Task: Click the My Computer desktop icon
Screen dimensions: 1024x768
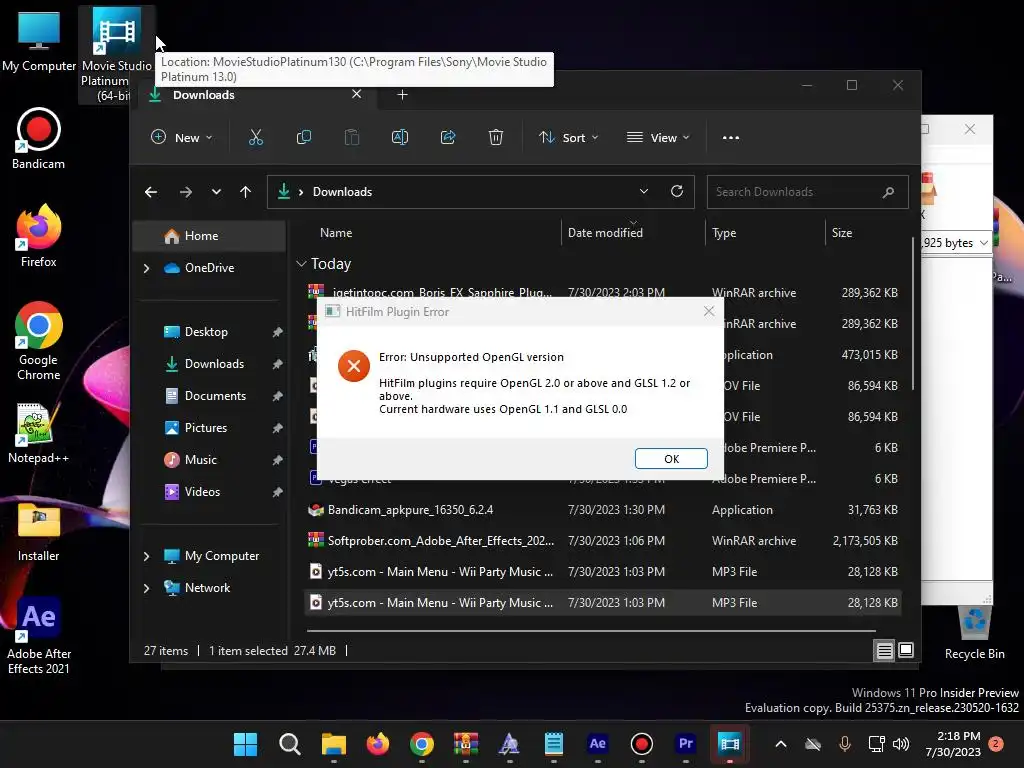Action: [x=39, y=41]
